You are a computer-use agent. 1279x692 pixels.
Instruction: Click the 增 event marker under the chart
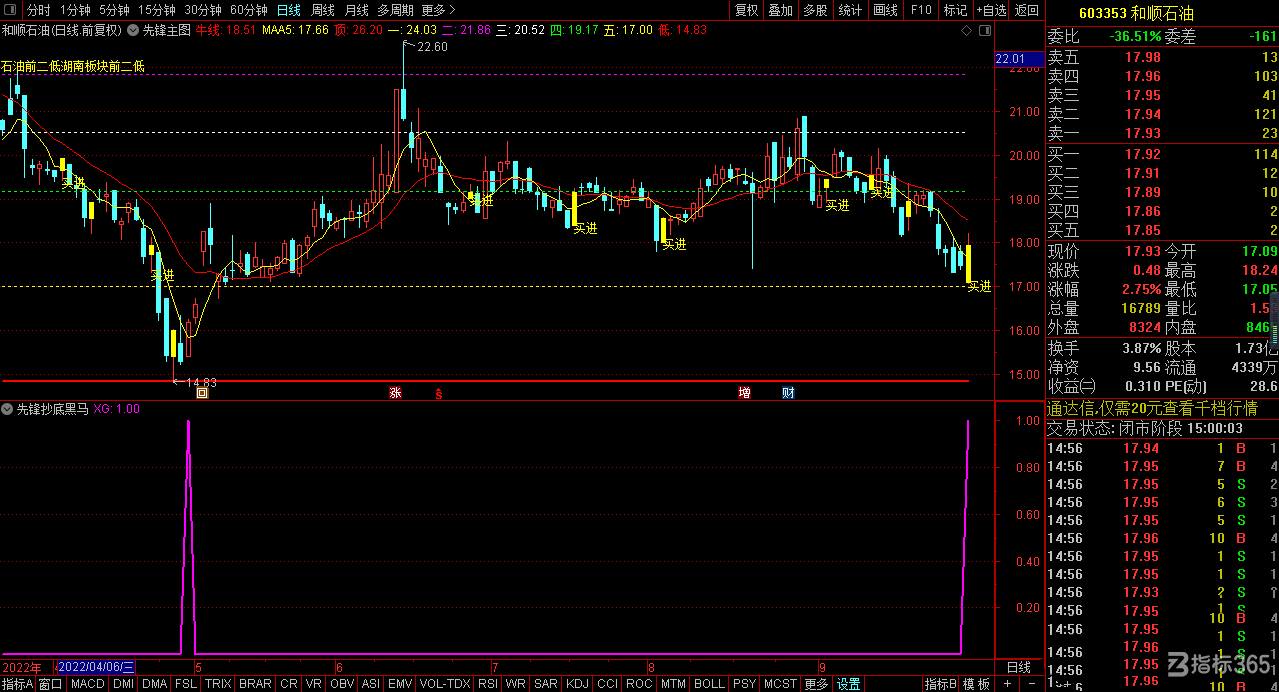(x=744, y=393)
